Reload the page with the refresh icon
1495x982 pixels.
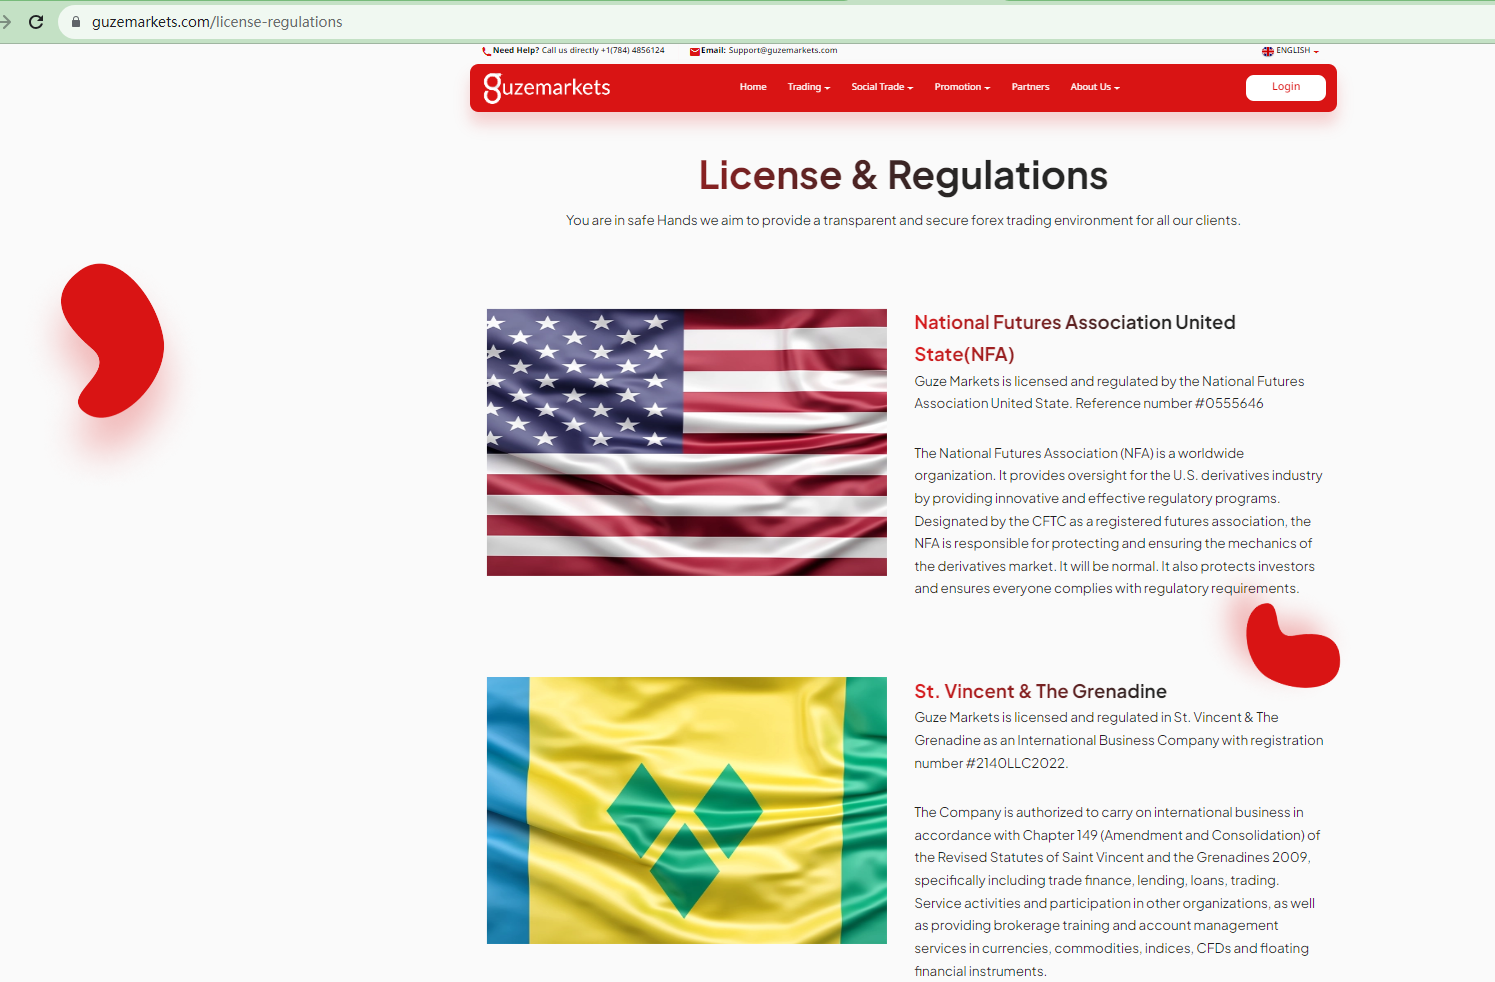tap(36, 22)
